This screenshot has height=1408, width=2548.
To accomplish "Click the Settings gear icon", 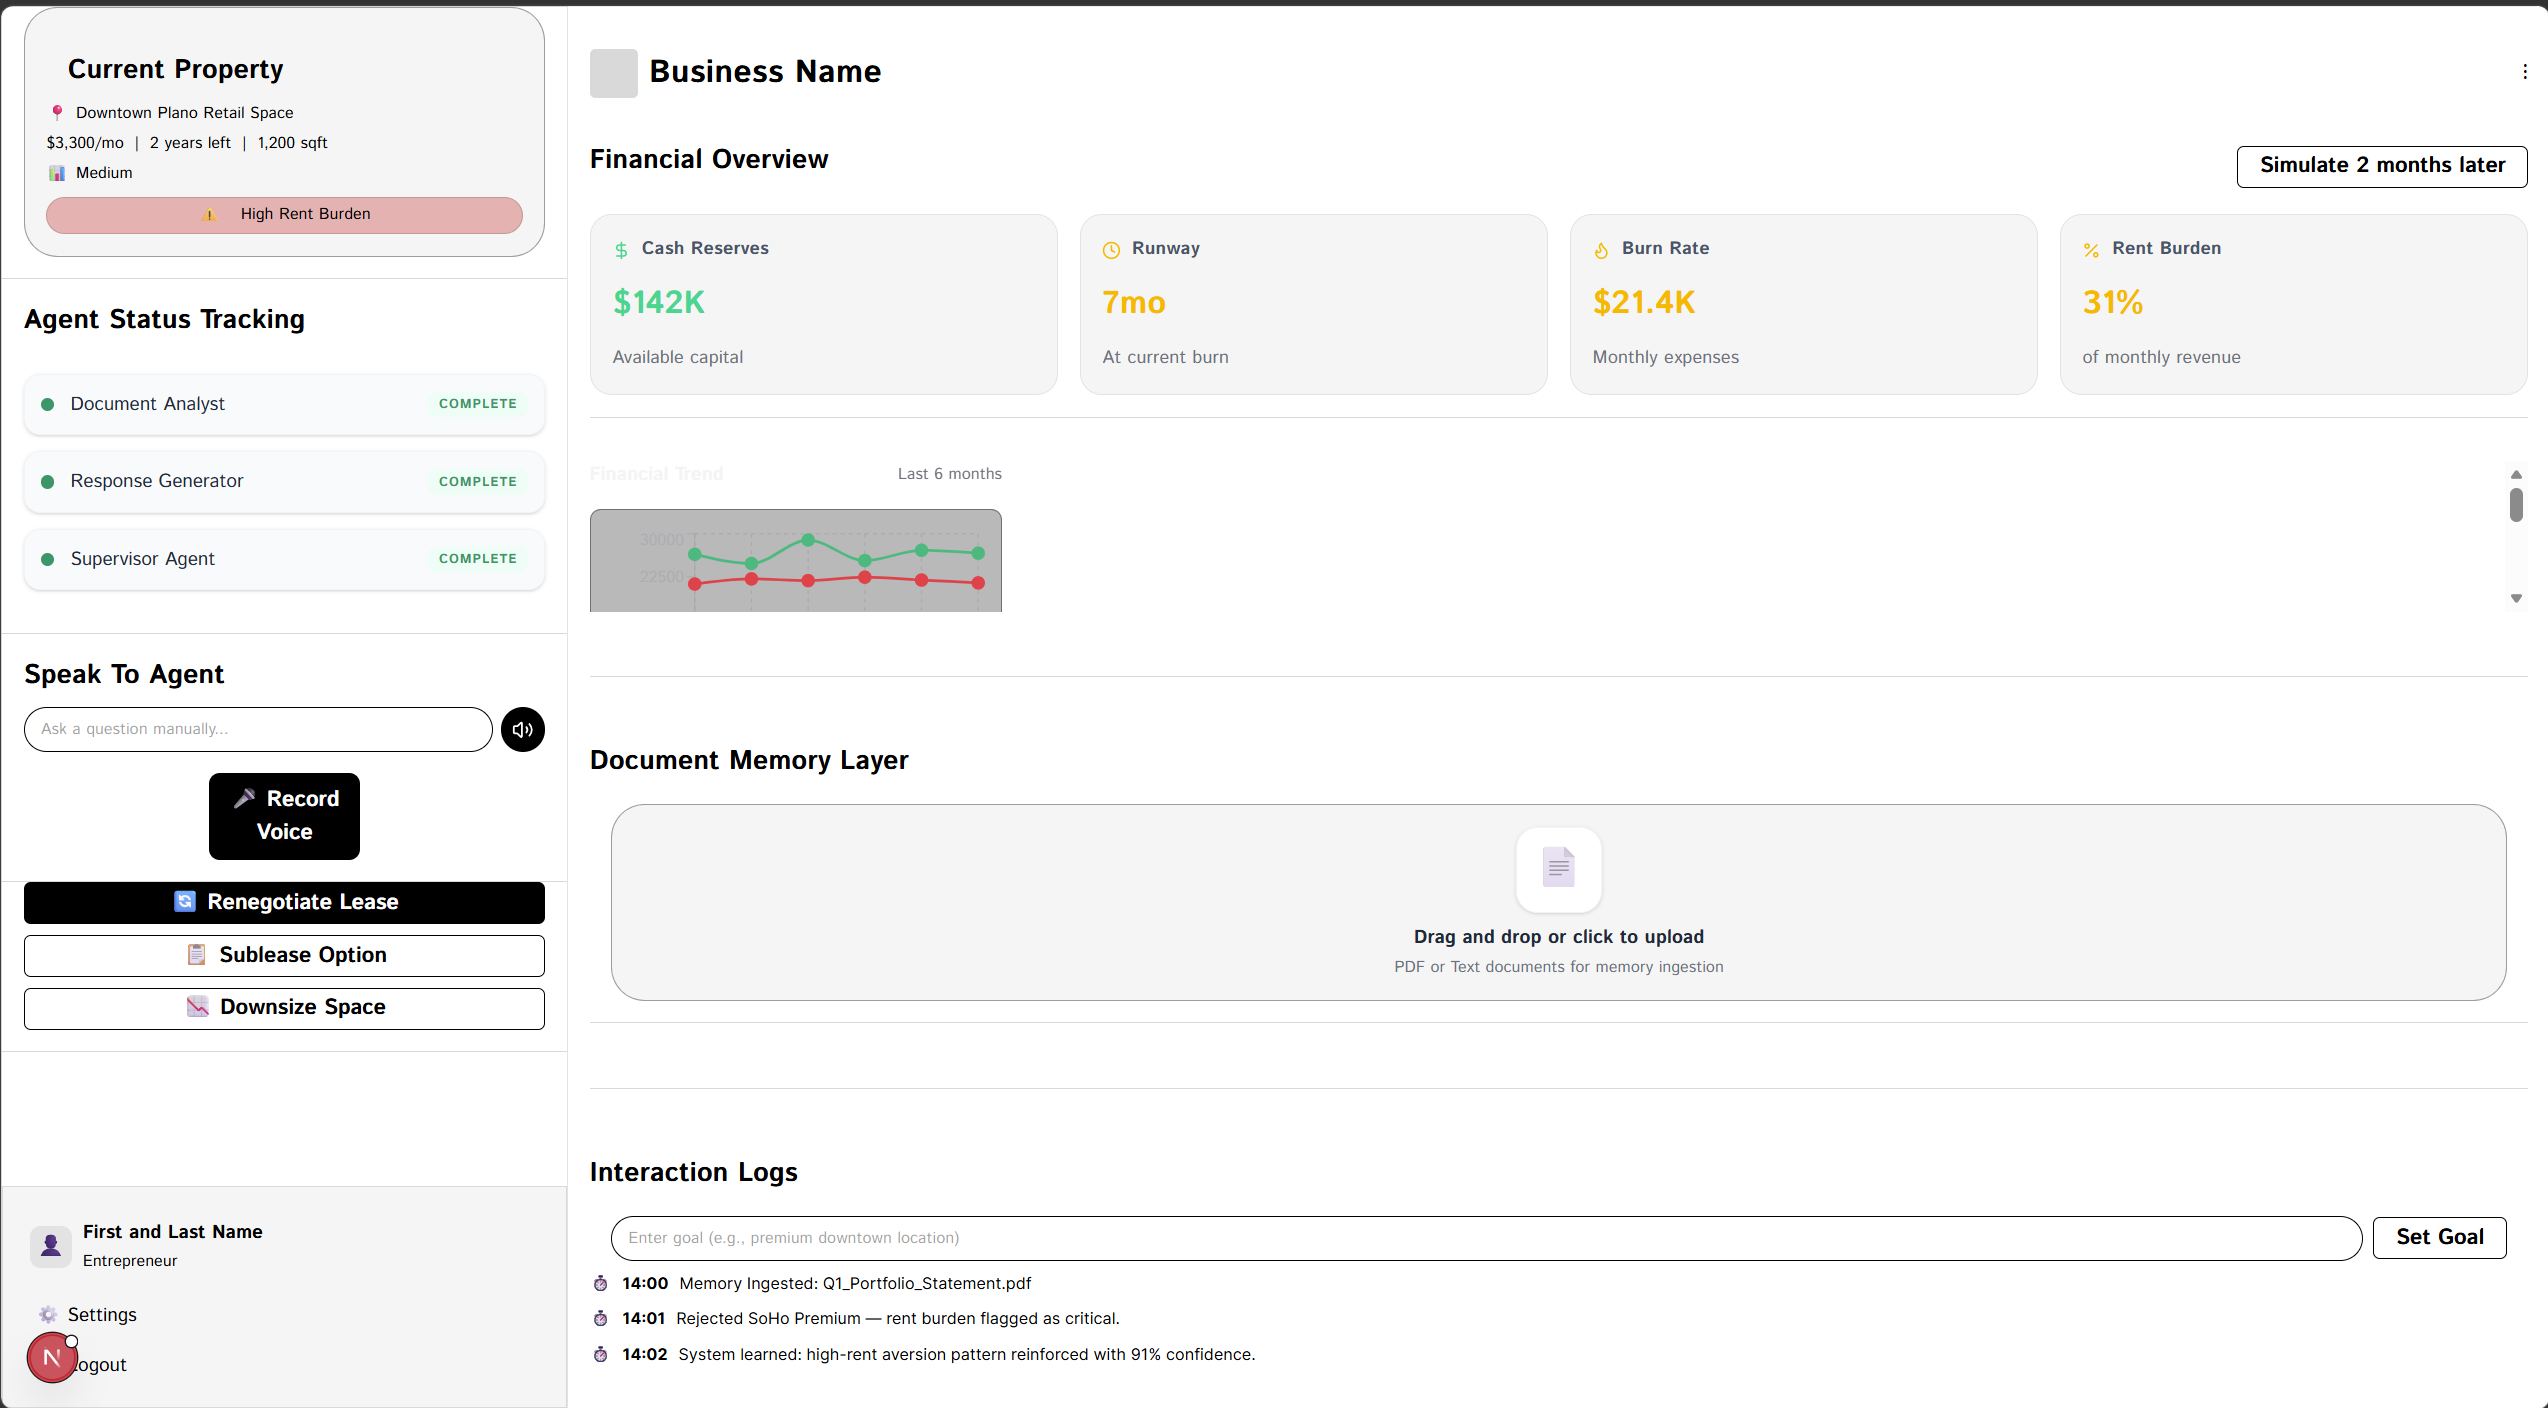I will 48,1314.
